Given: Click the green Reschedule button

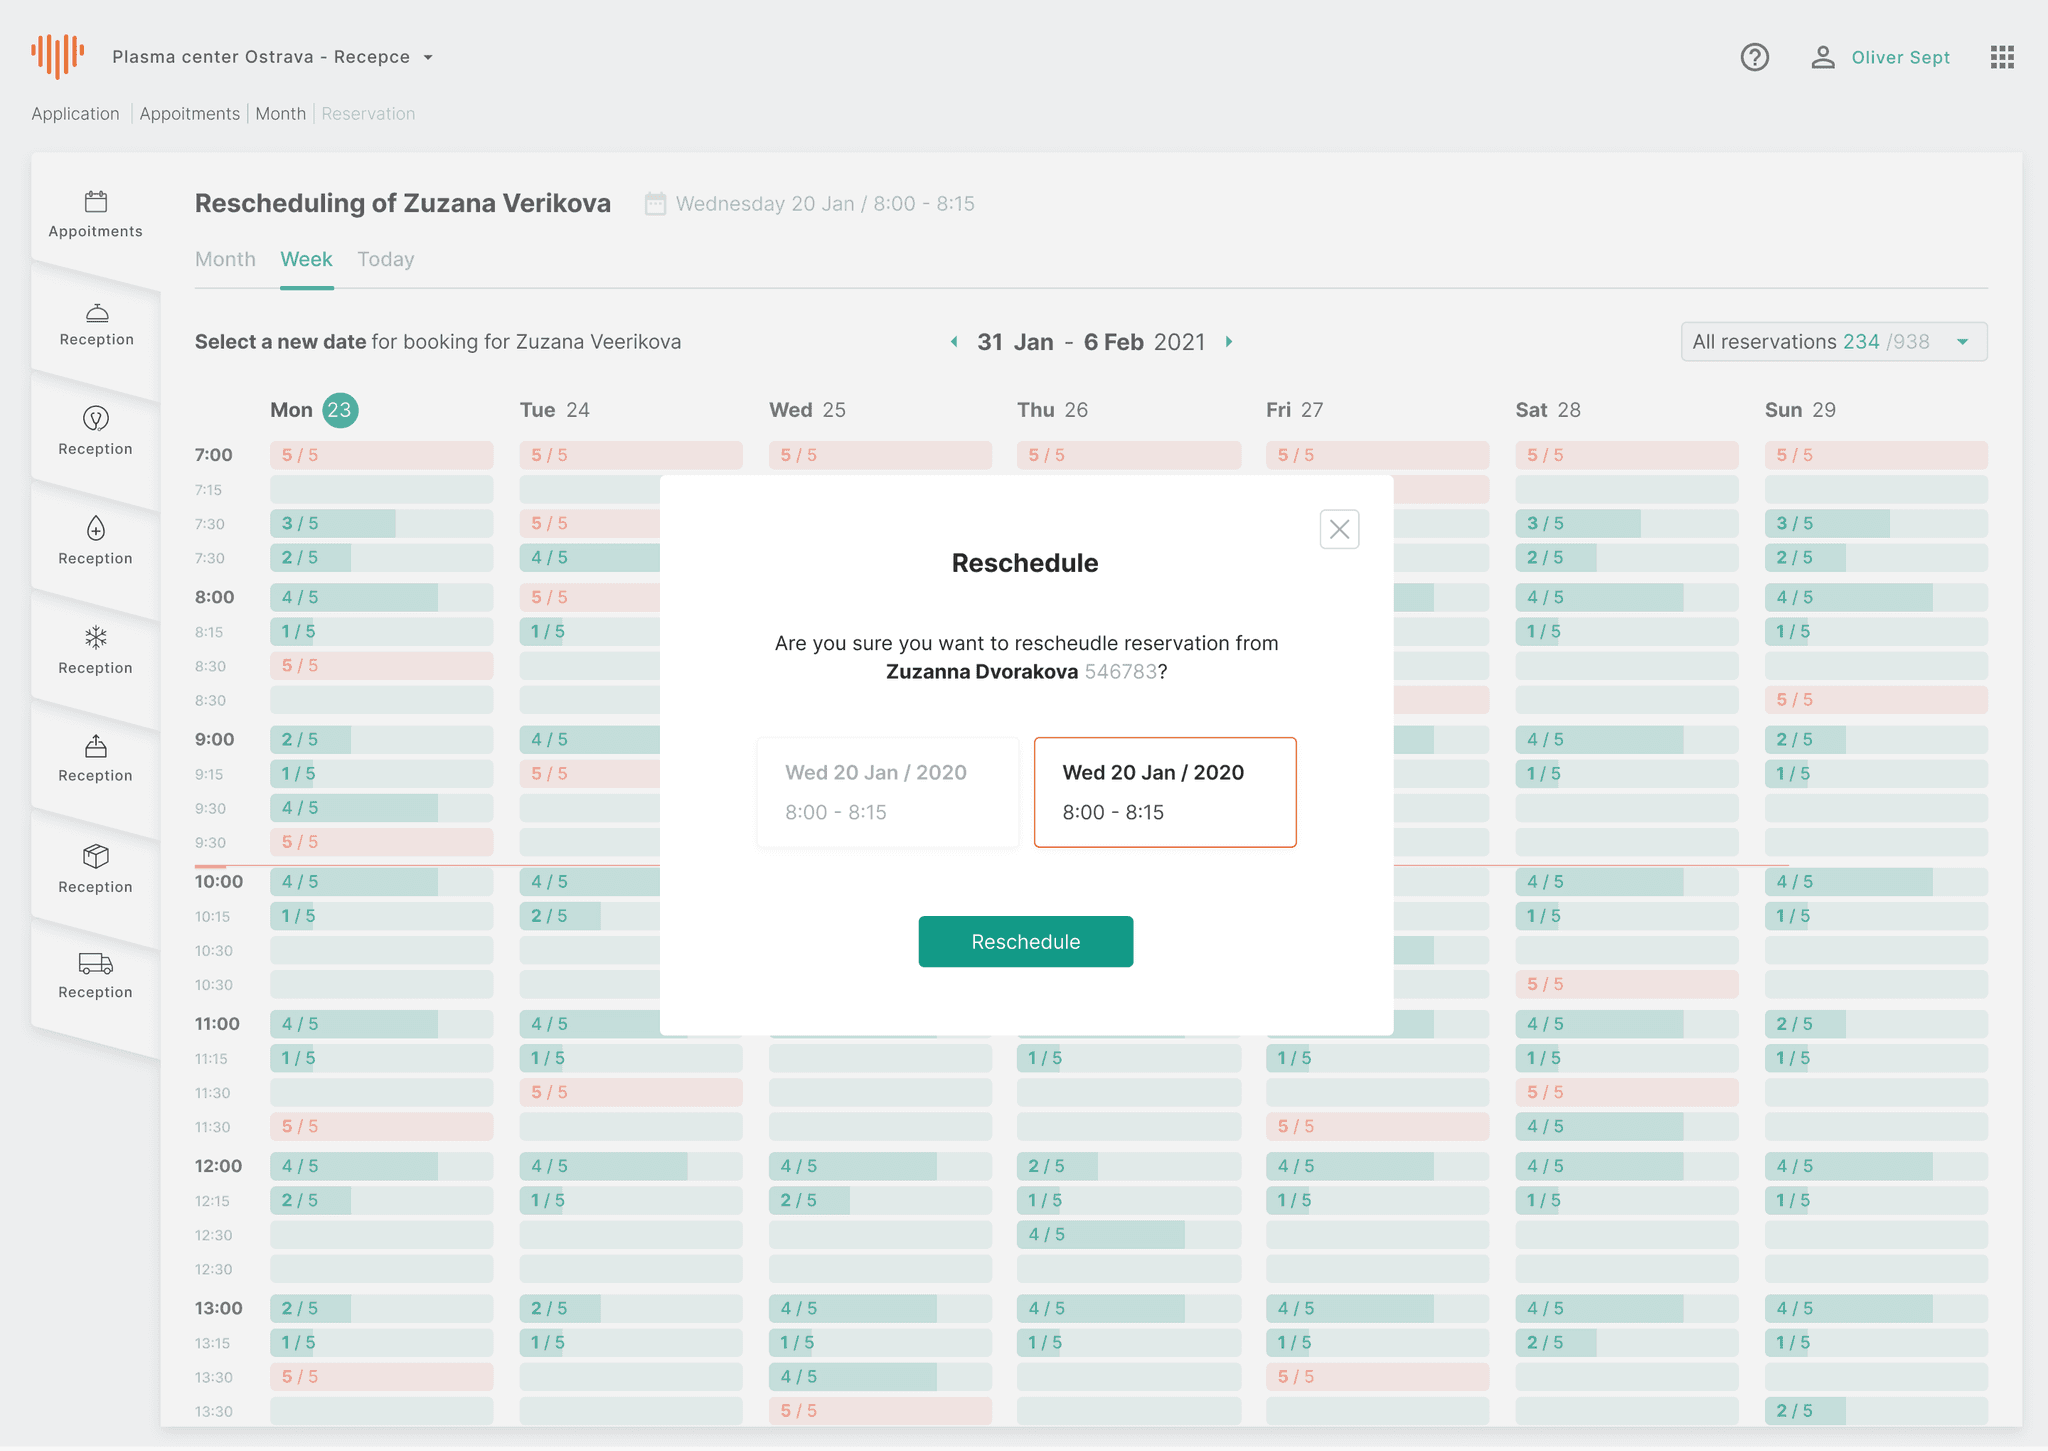Looking at the screenshot, I should [x=1025, y=941].
